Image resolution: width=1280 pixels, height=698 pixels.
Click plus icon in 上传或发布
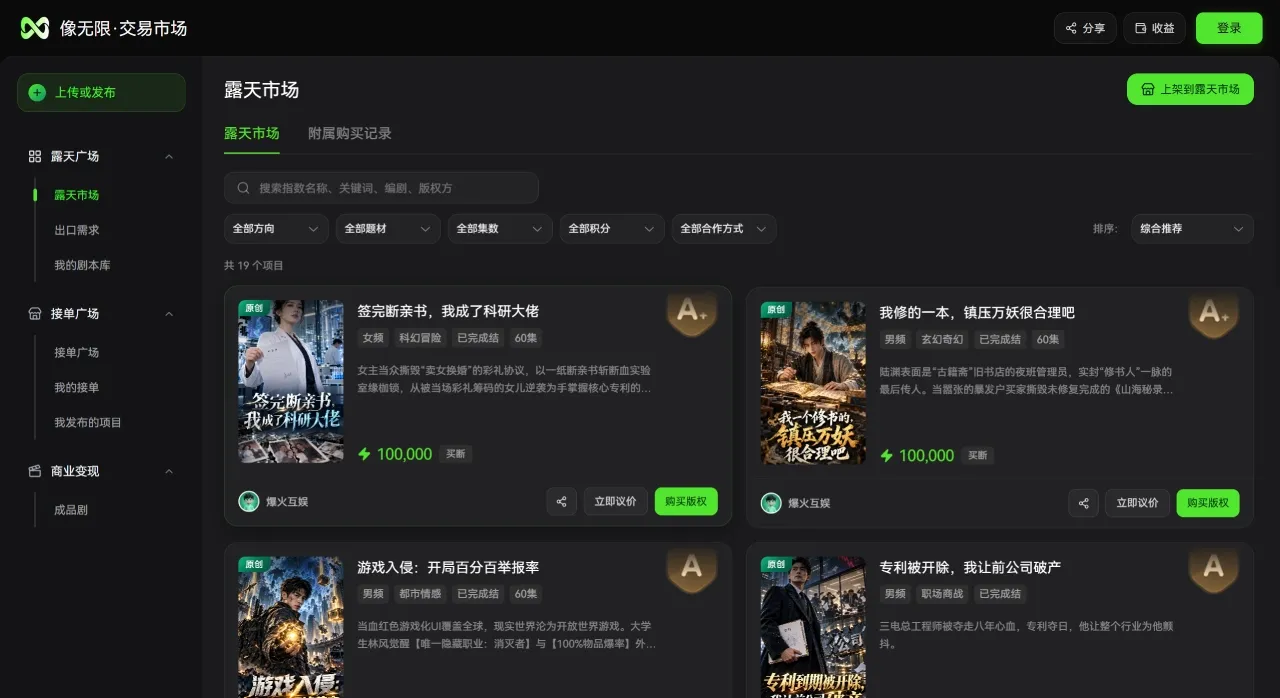pyautogui.click(x=37, y=93)
